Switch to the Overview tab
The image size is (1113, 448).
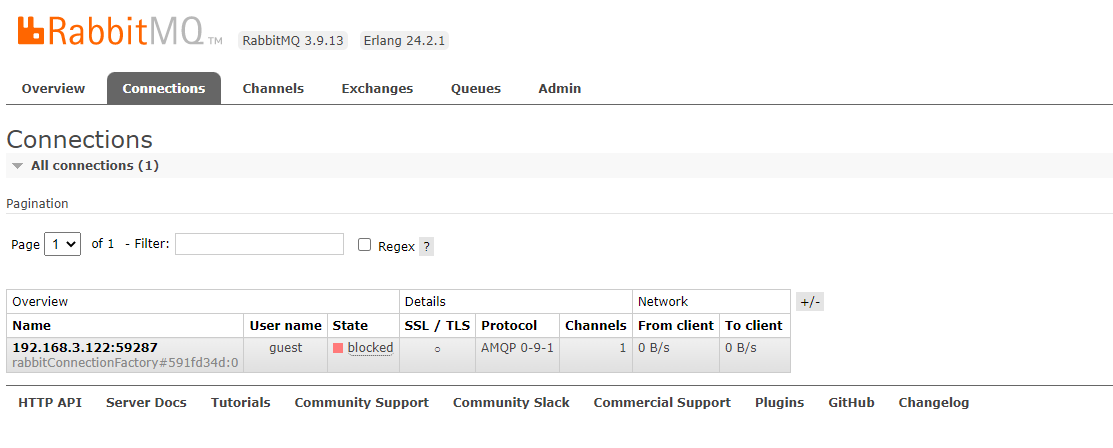53,89
